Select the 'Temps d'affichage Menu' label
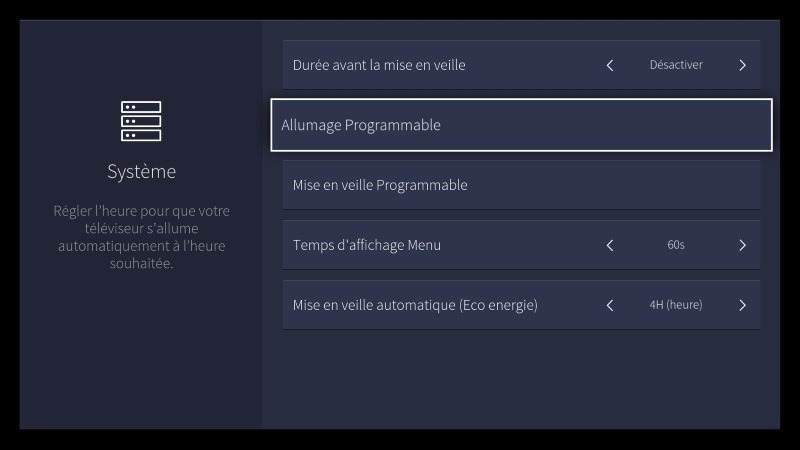Screen dimensions: 800x450 pyautogui.click(x=366, y=245)
